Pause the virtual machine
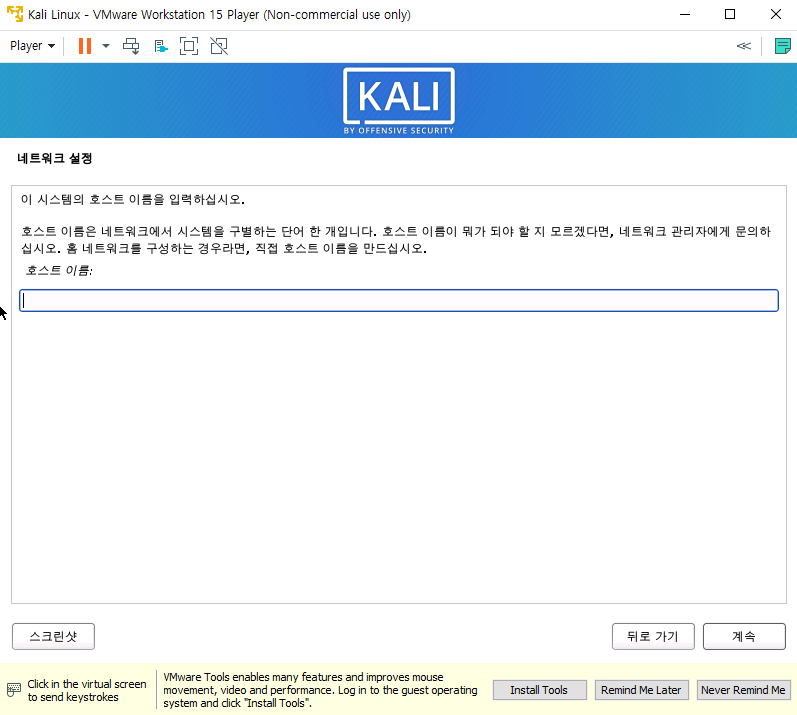 pyautogui.click(x=85, y=46)
